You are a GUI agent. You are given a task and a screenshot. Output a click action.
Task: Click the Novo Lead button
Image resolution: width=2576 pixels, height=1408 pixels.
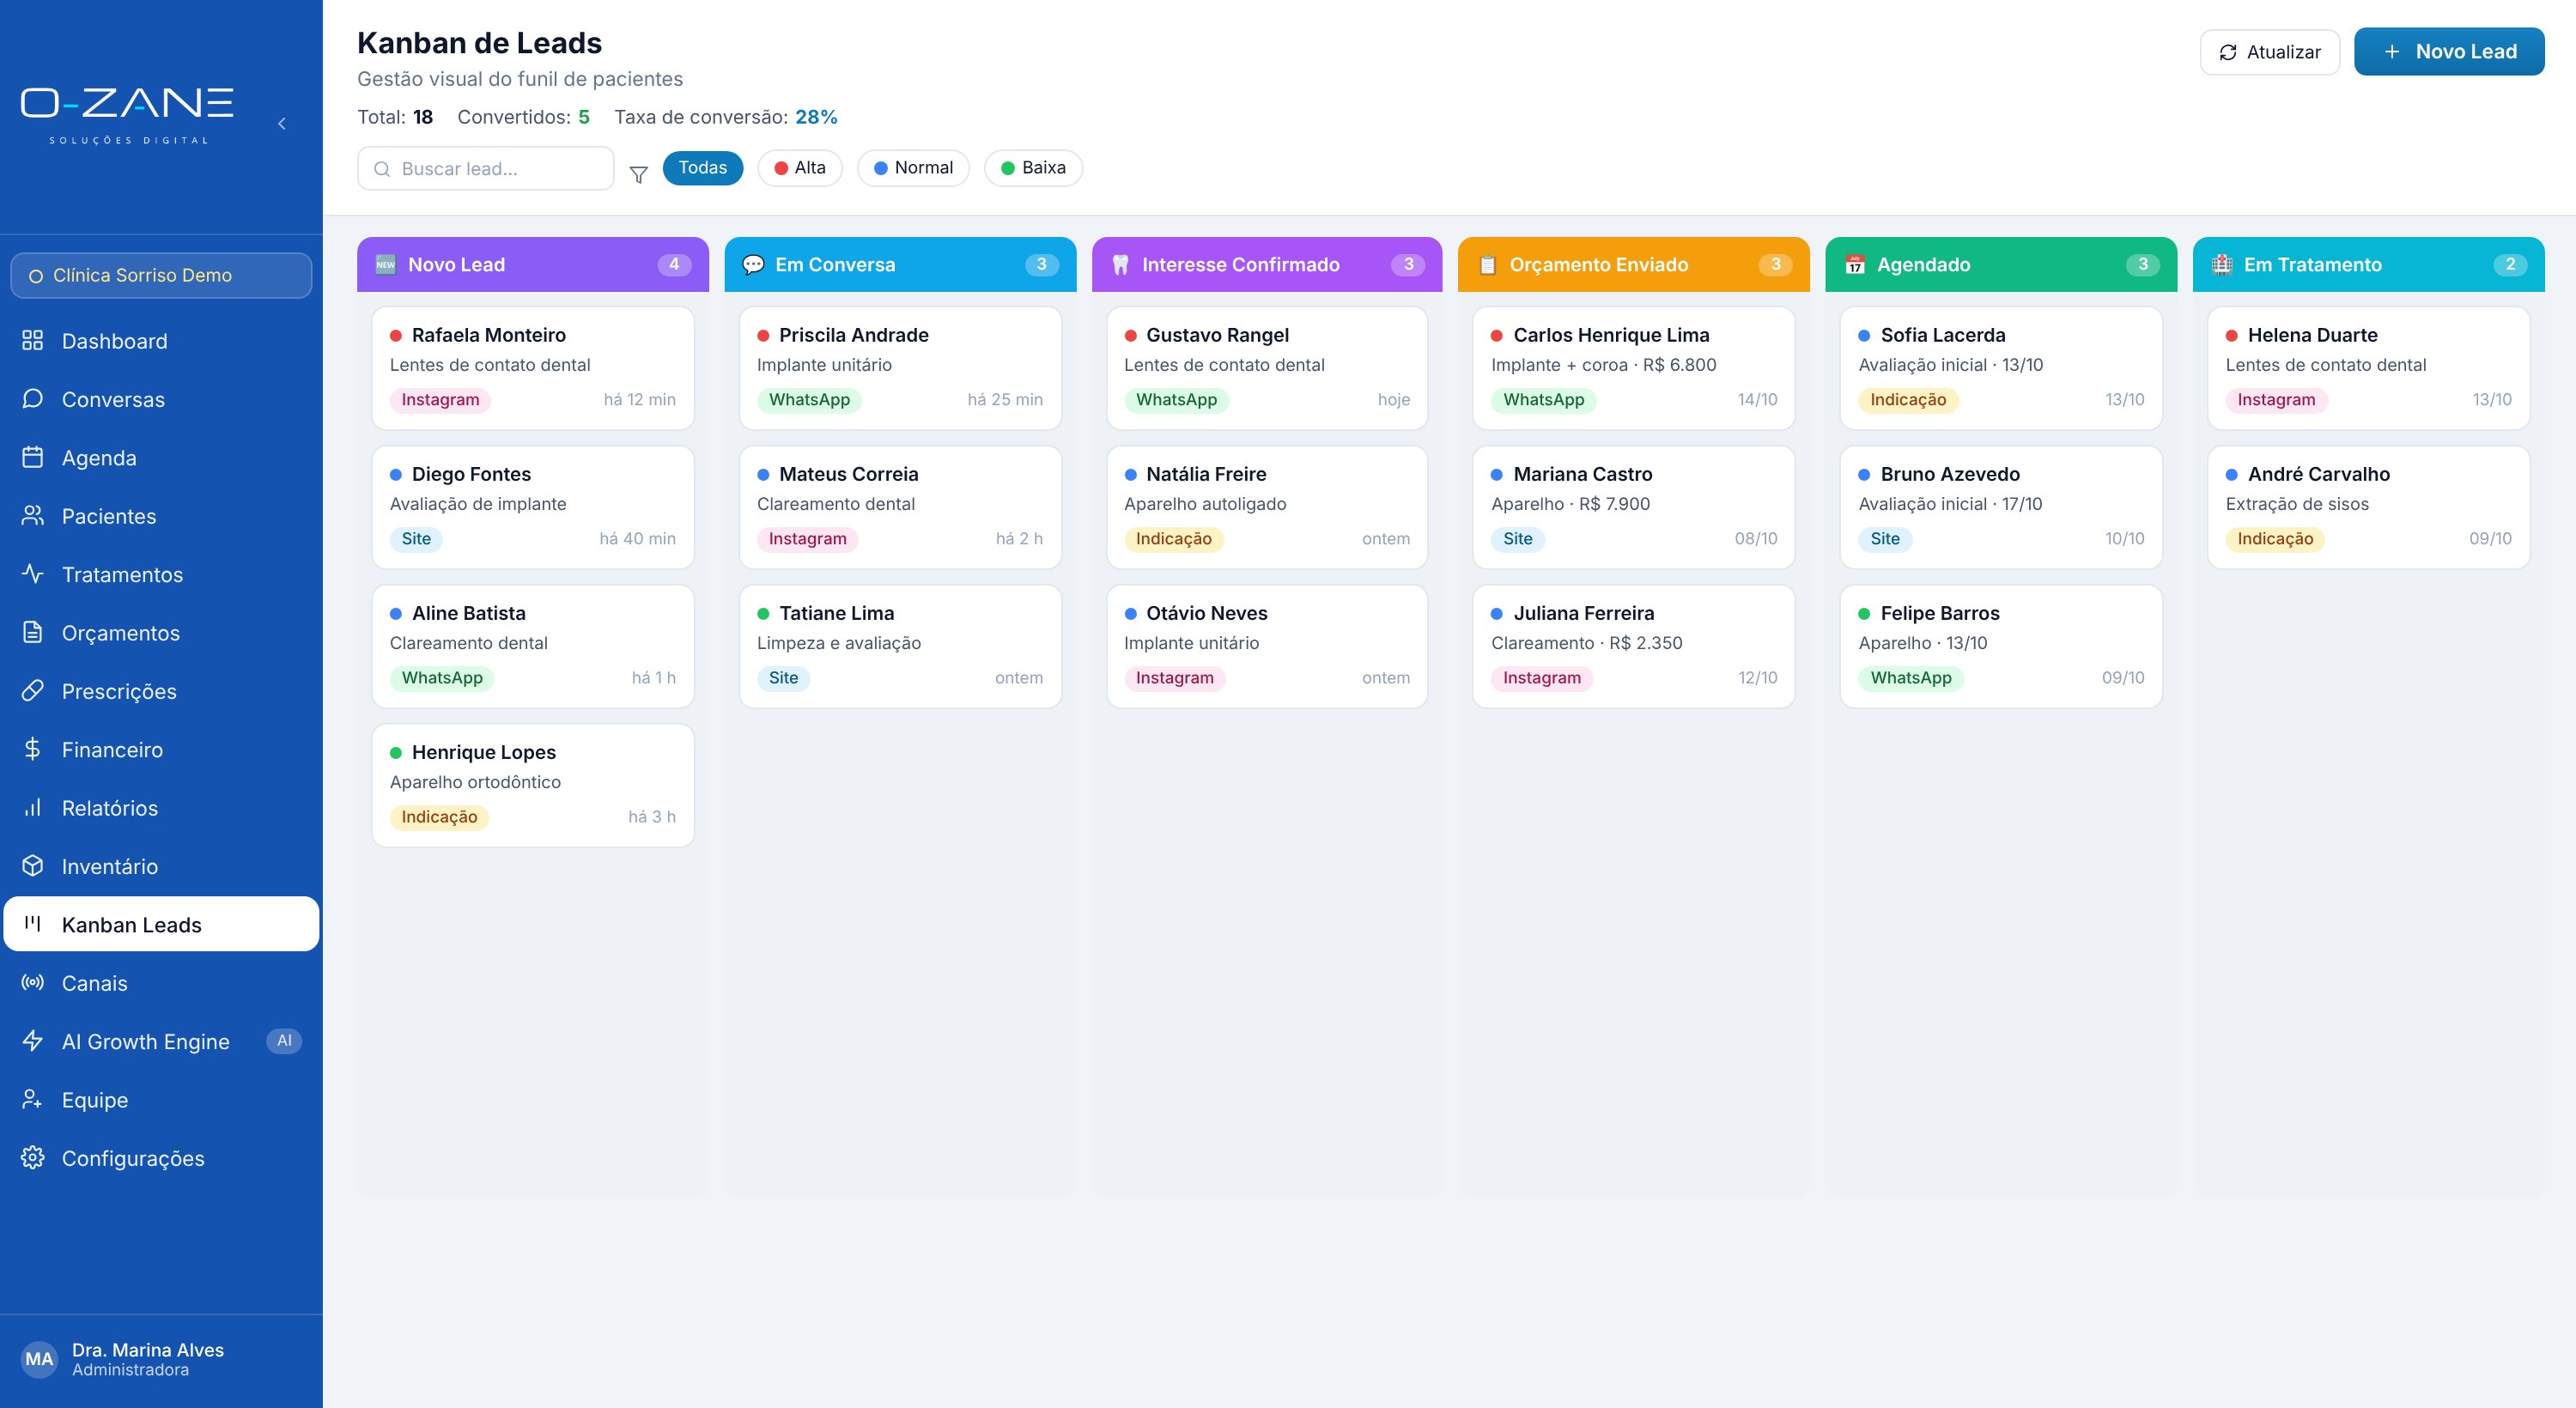tap(2449, 51)
